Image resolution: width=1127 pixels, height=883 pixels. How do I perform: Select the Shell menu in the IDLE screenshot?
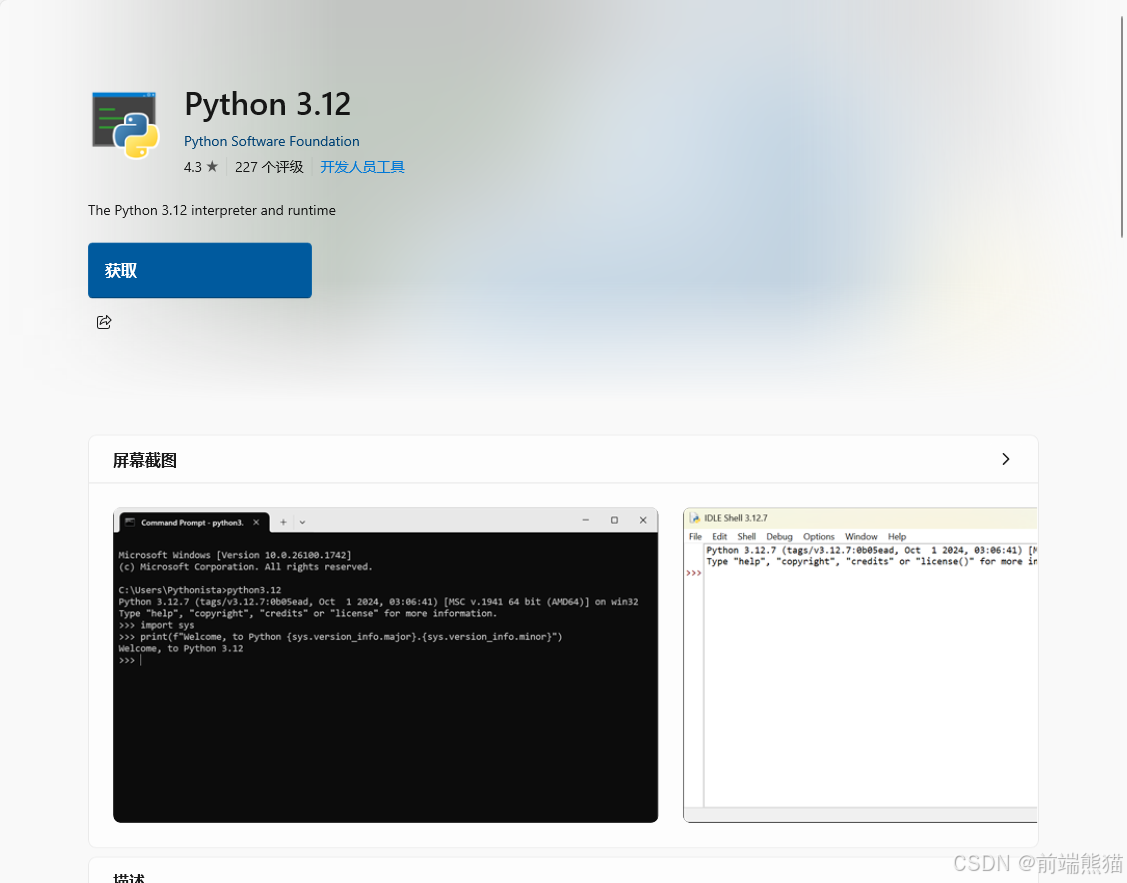(746, 536)
